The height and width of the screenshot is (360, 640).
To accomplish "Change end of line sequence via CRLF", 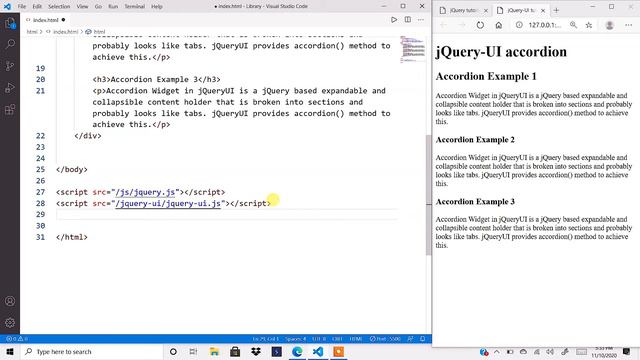I will 337,339.
